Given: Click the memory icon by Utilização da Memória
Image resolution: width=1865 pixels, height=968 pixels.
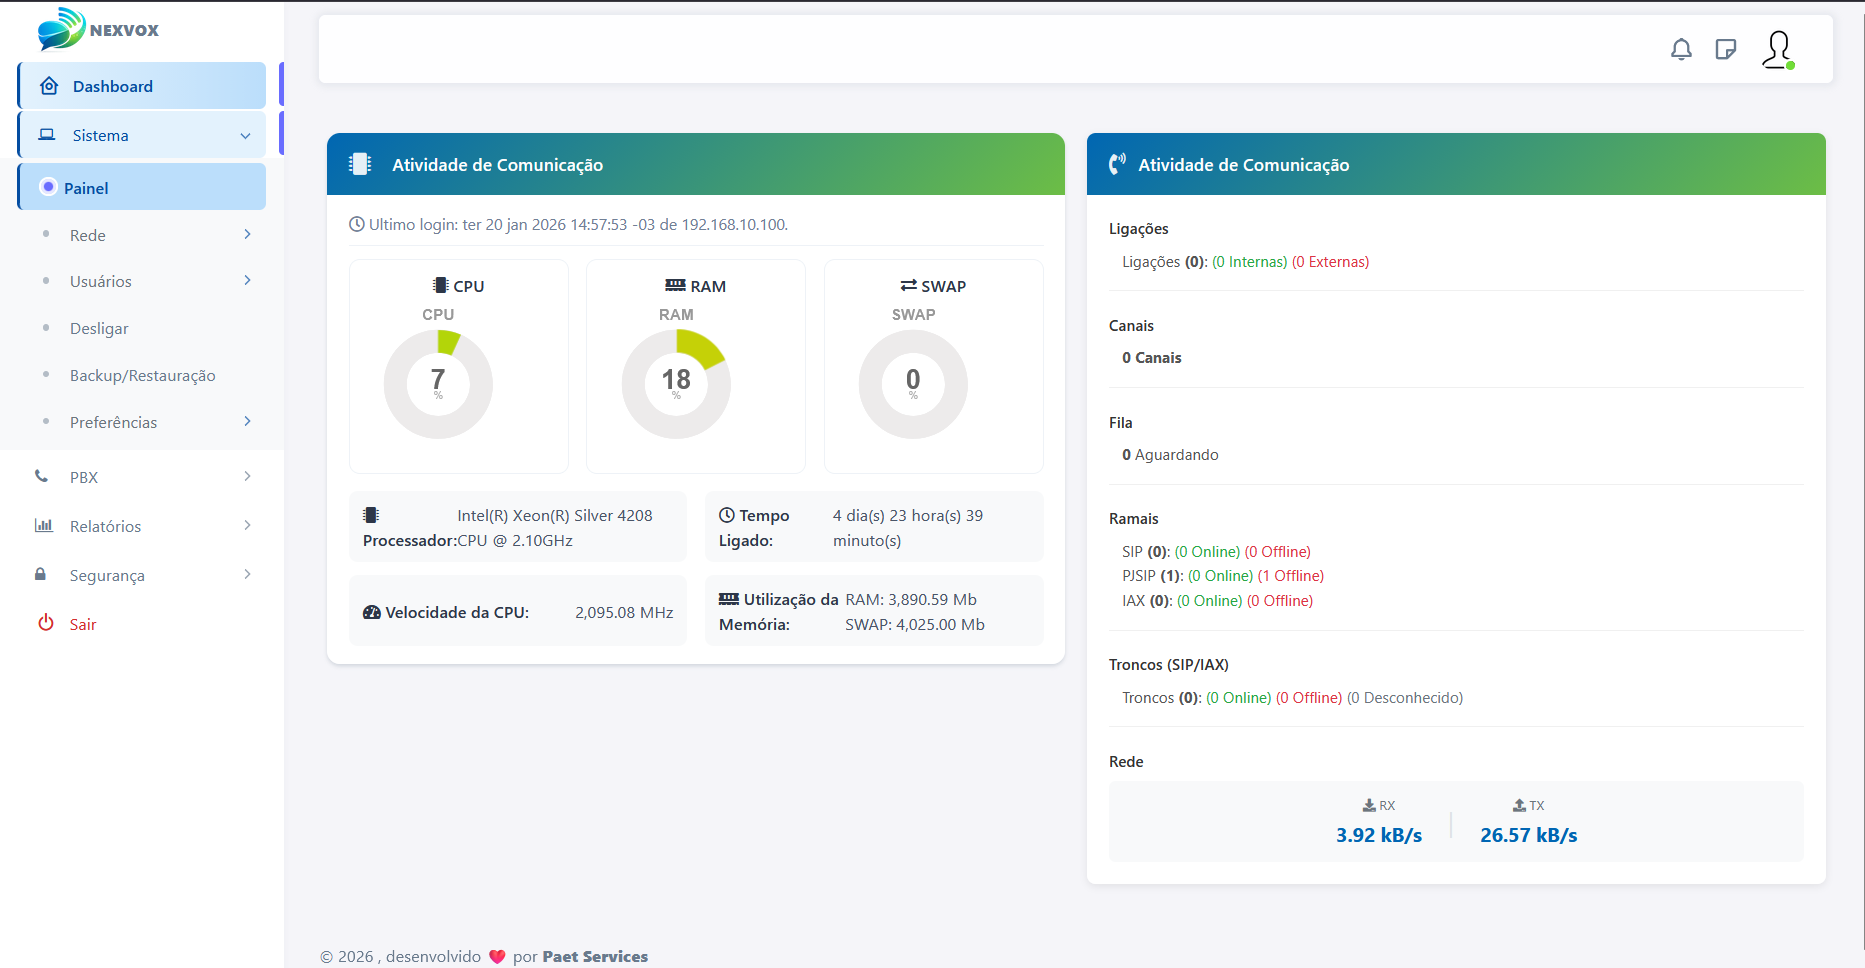Looking at the screenshot, I should click(x=729, y=599).
